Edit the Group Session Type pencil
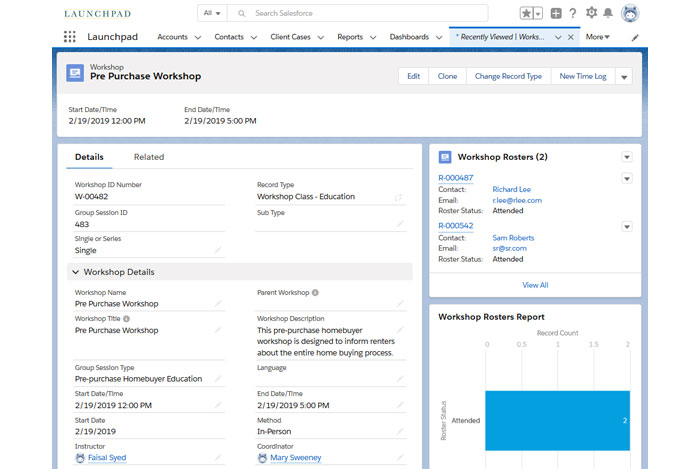Viewport: 700px width, 469px height. [218, 378]
